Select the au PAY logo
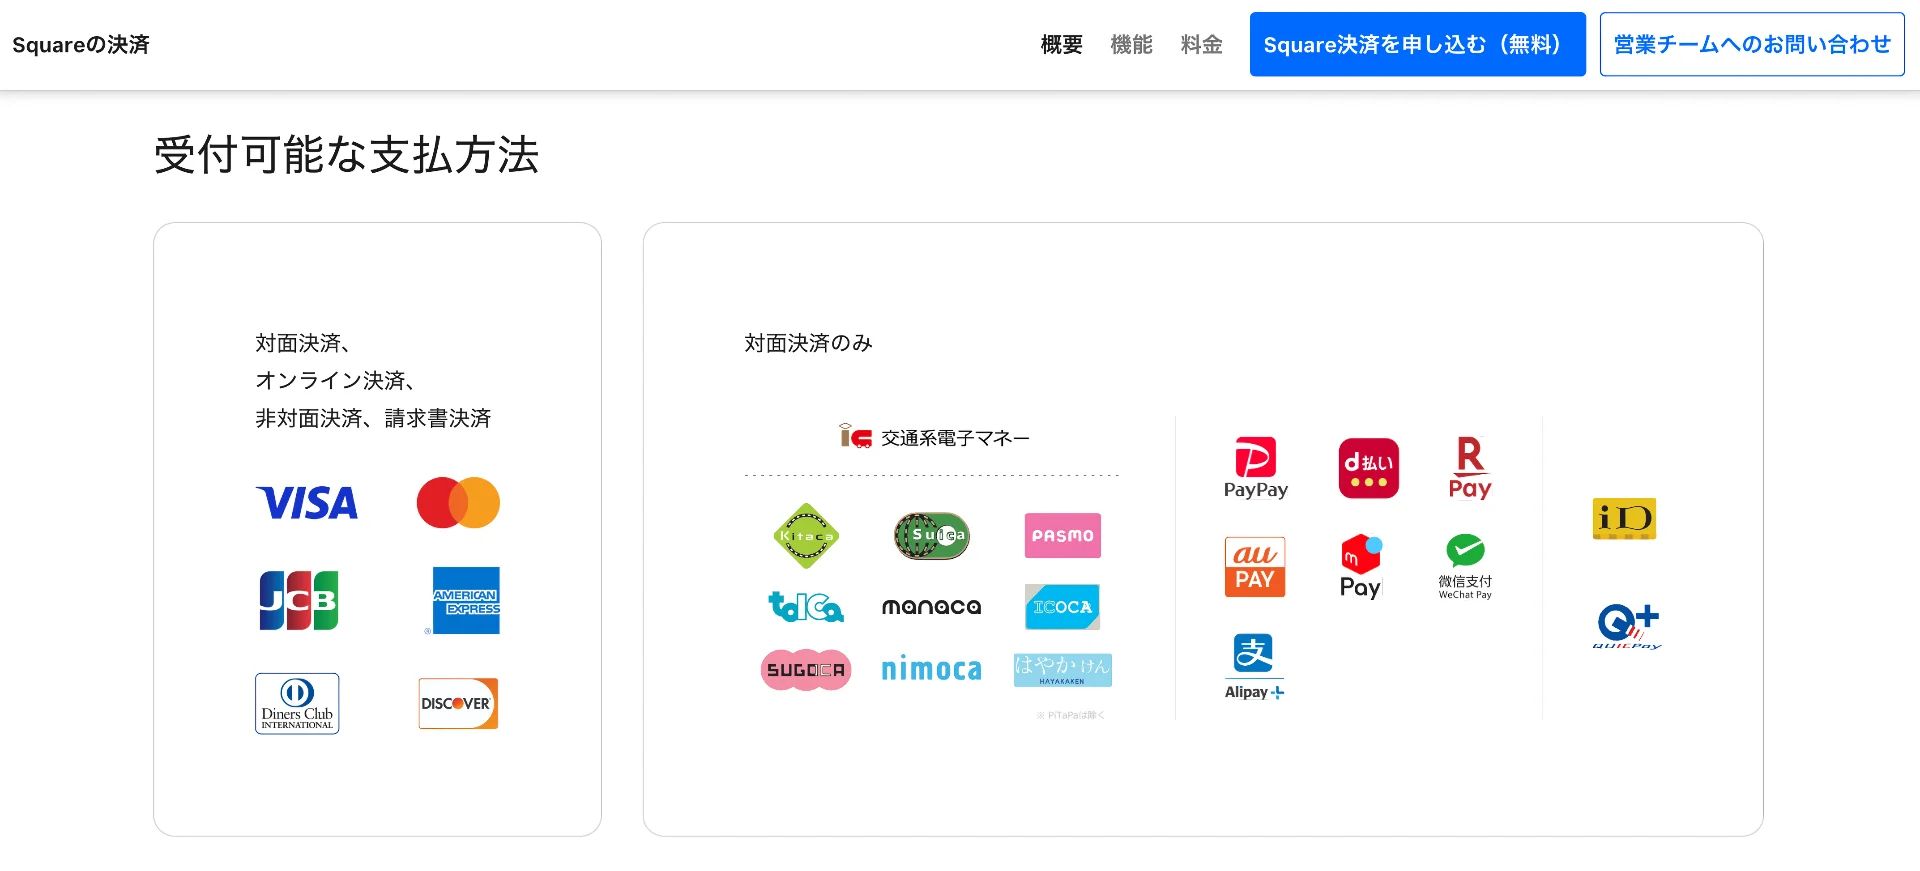The image size is (1920, 871). [1254, 567]
